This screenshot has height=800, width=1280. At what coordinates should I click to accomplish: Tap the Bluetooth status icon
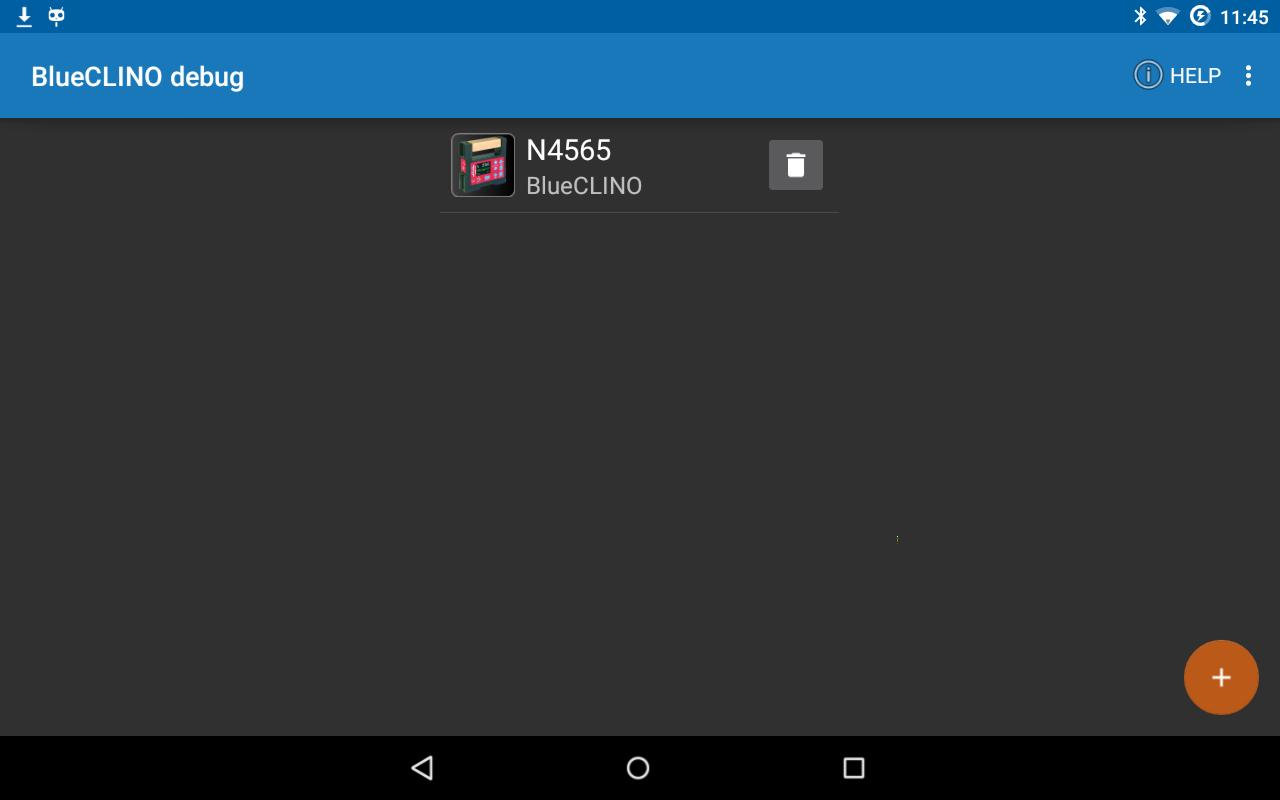1139,16
